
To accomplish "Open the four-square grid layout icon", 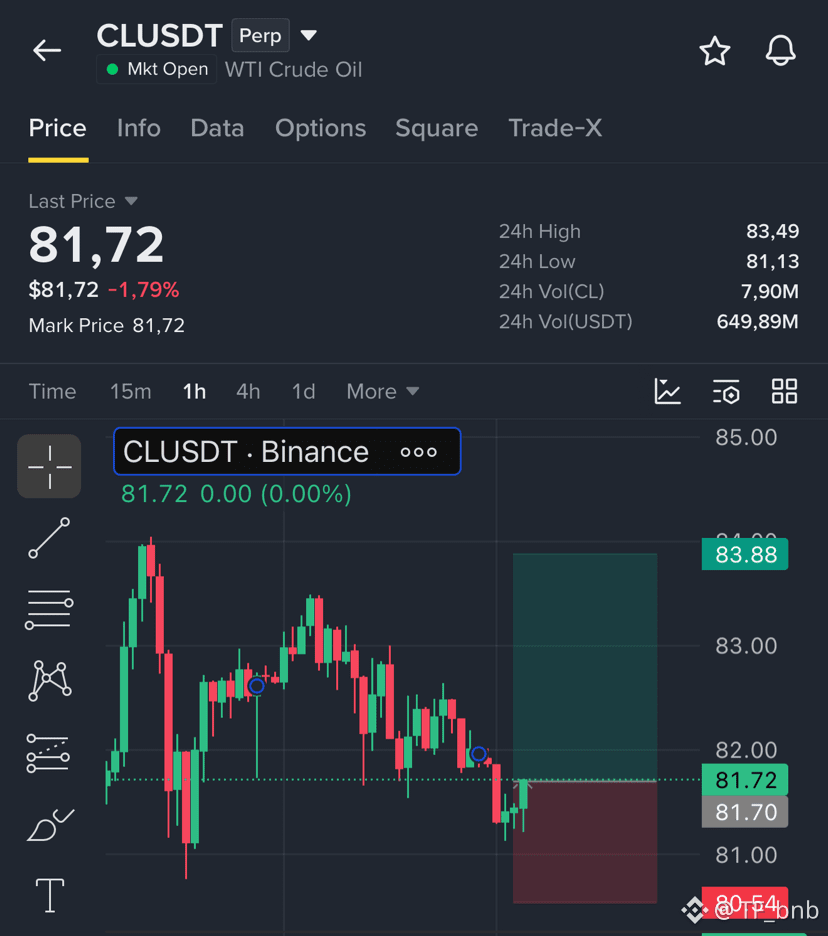I will 784,392.
